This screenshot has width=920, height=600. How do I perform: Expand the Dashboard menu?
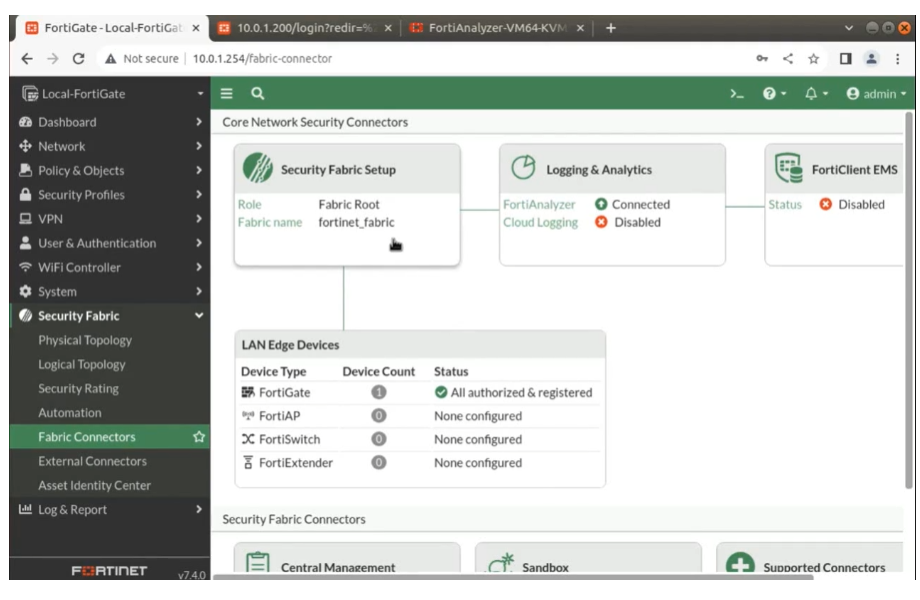point(110,122)
